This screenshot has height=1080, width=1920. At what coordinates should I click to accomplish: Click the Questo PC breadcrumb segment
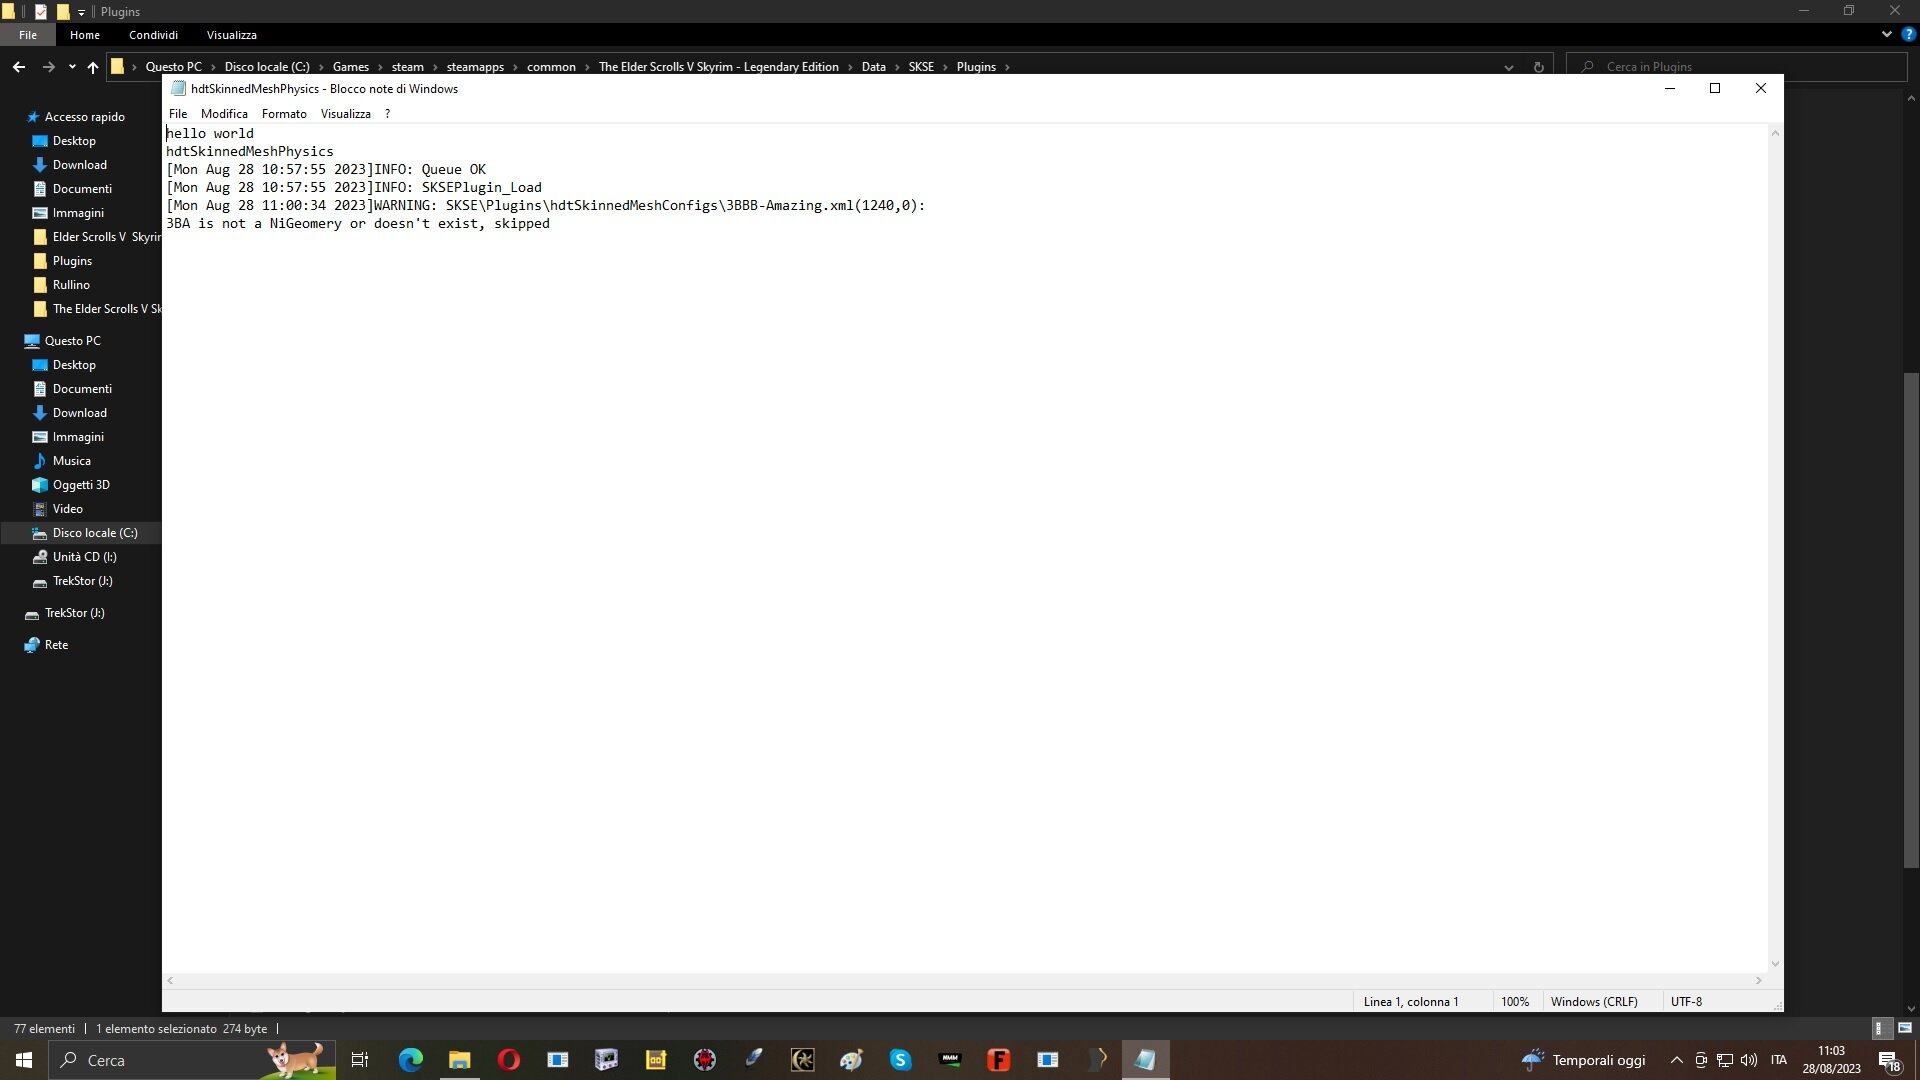point(173,67)
